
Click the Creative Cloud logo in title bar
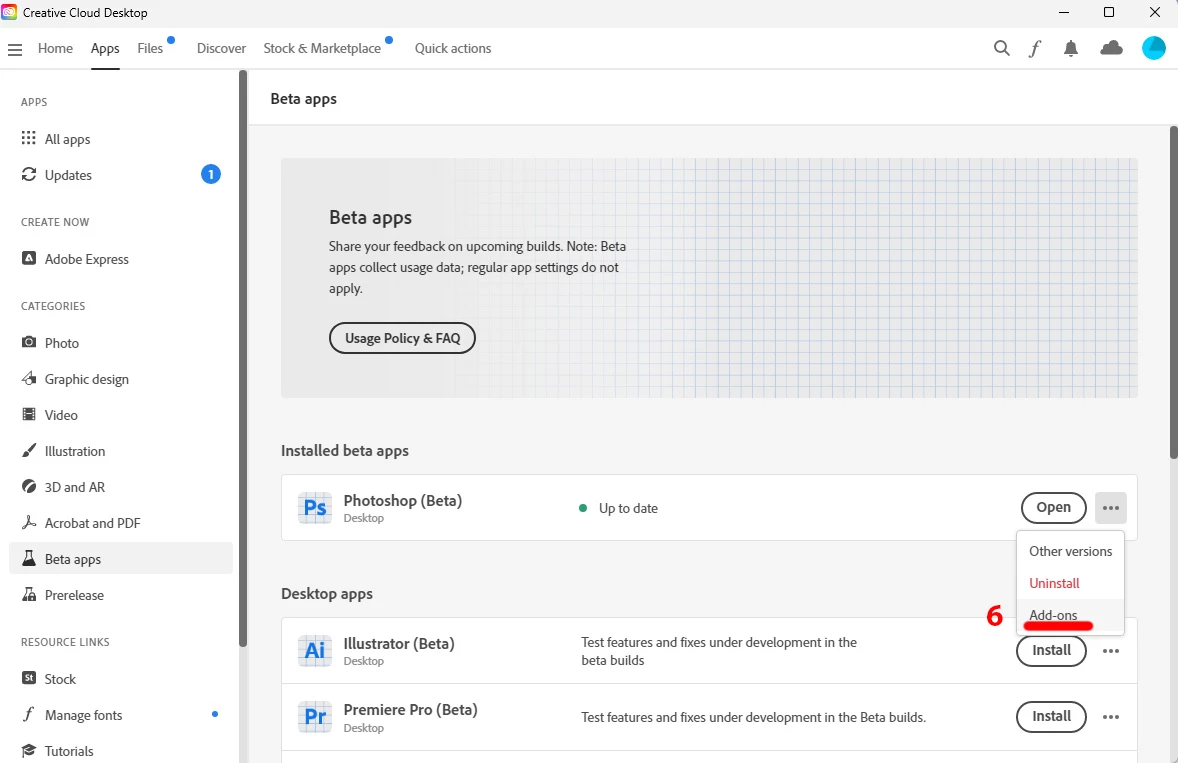tap(9, 12)
